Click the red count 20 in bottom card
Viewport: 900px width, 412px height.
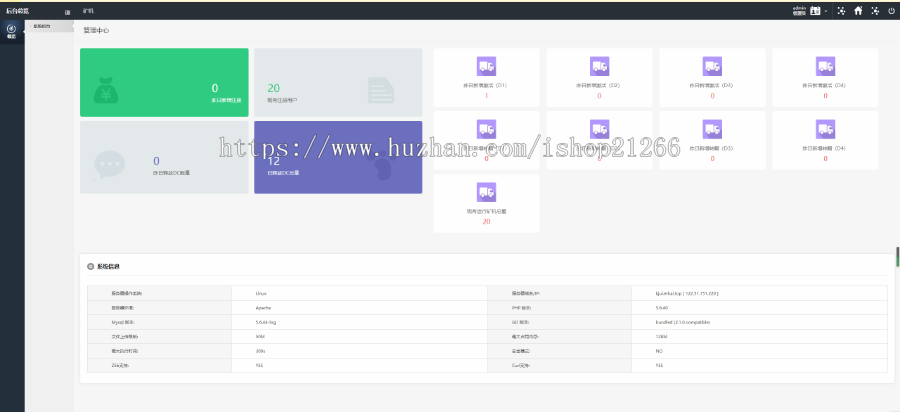(486, 221)
